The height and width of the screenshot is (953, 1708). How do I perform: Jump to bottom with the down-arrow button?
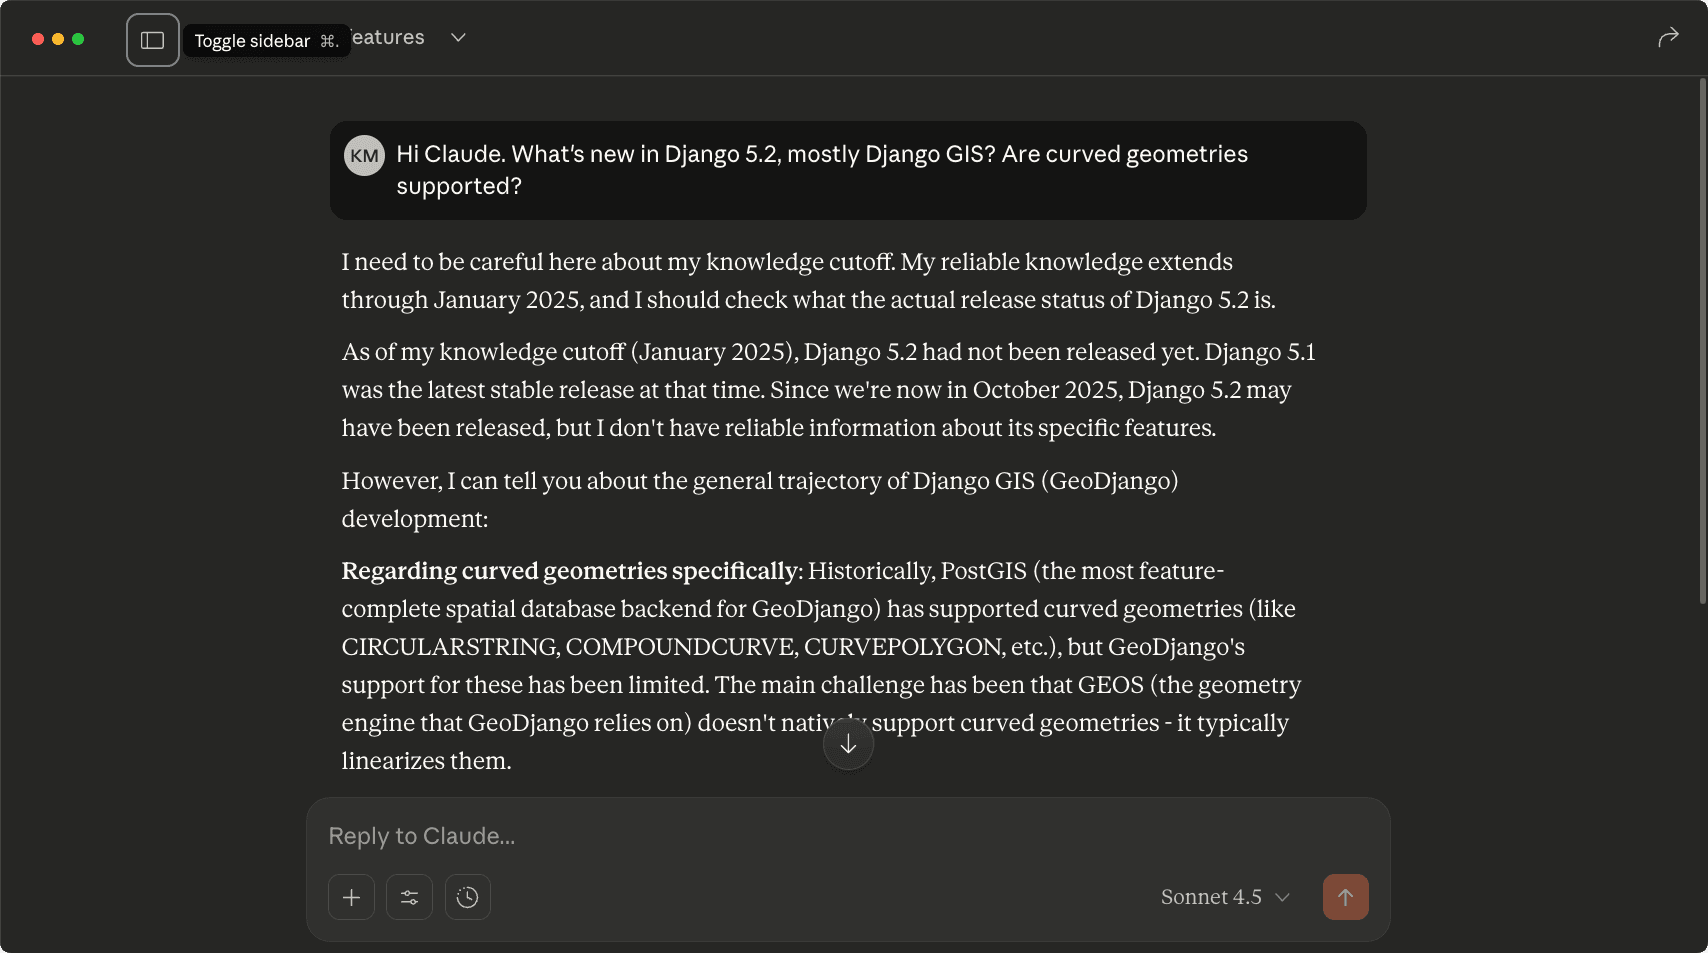pyautogui.click(x=848, y=743)
